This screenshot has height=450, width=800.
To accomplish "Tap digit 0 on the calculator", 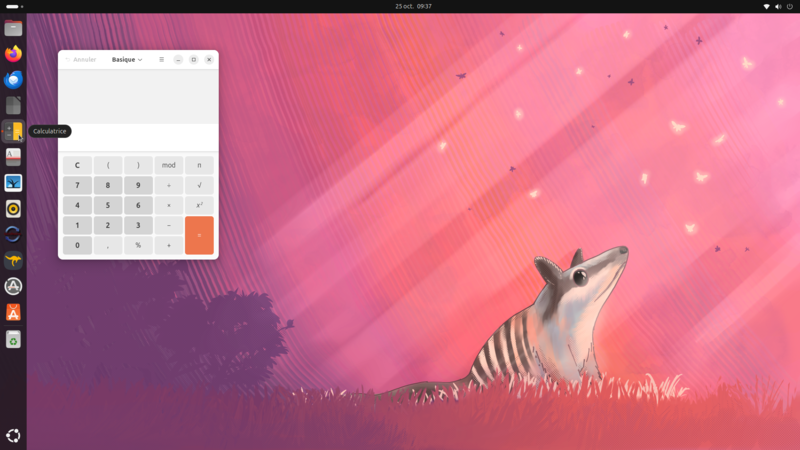I will point(77,245).
